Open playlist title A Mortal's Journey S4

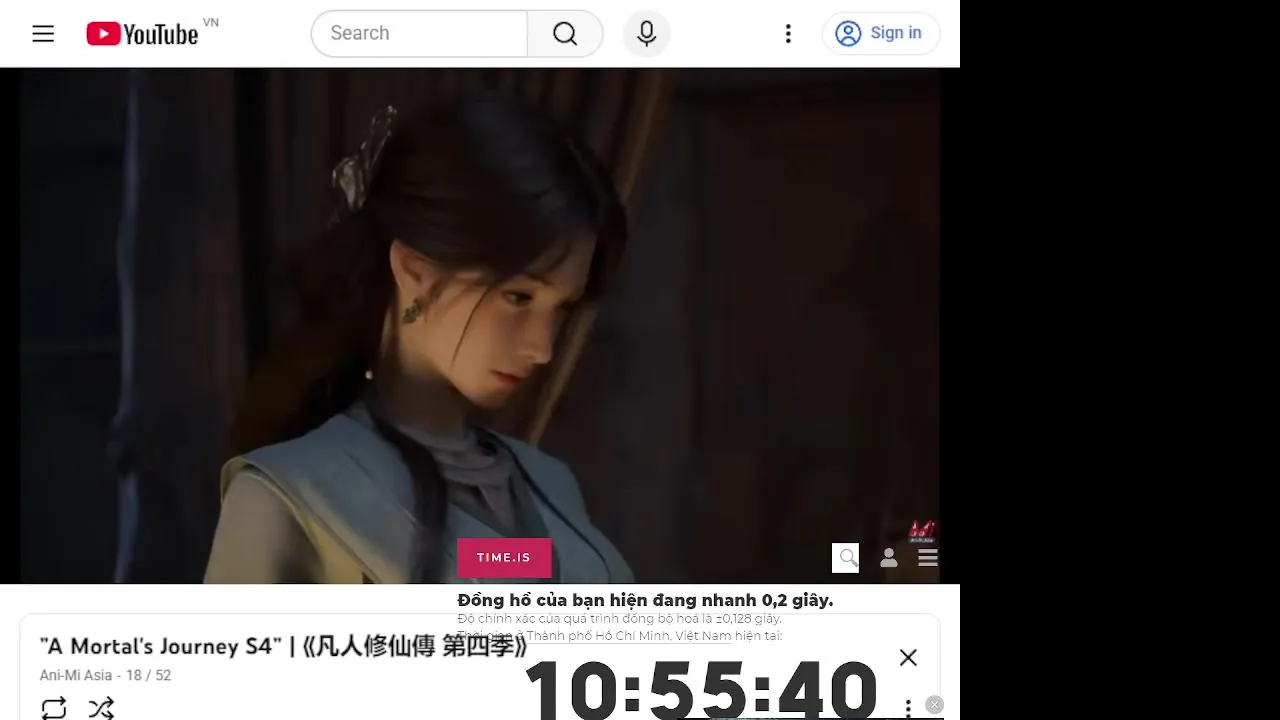[x=283, y=646]
